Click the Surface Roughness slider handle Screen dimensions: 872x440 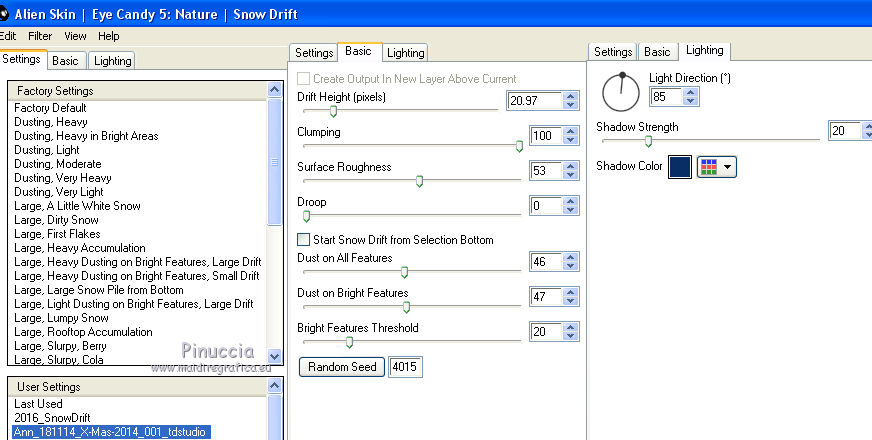pos(419,181)
